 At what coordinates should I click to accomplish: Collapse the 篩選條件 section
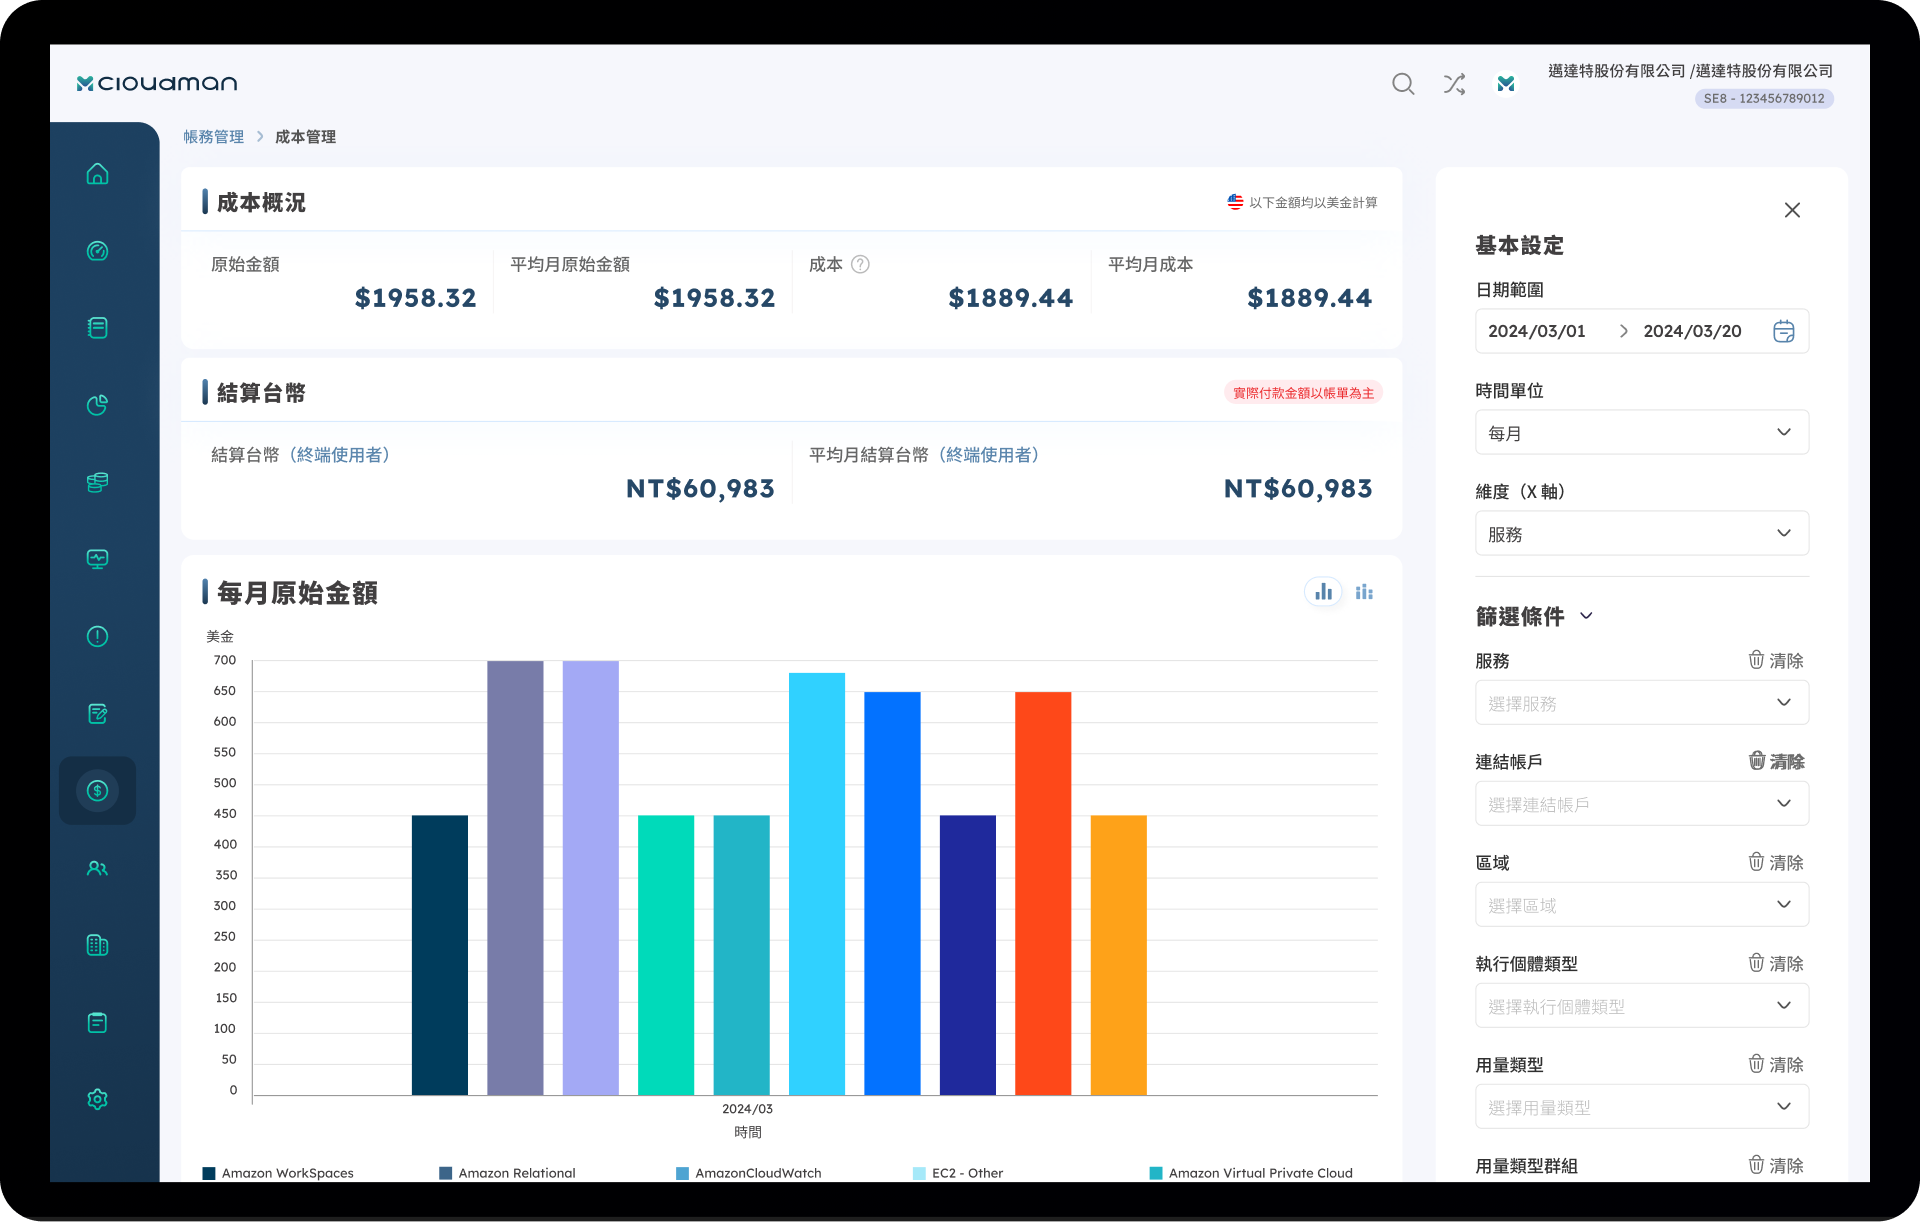point(1586,616)
